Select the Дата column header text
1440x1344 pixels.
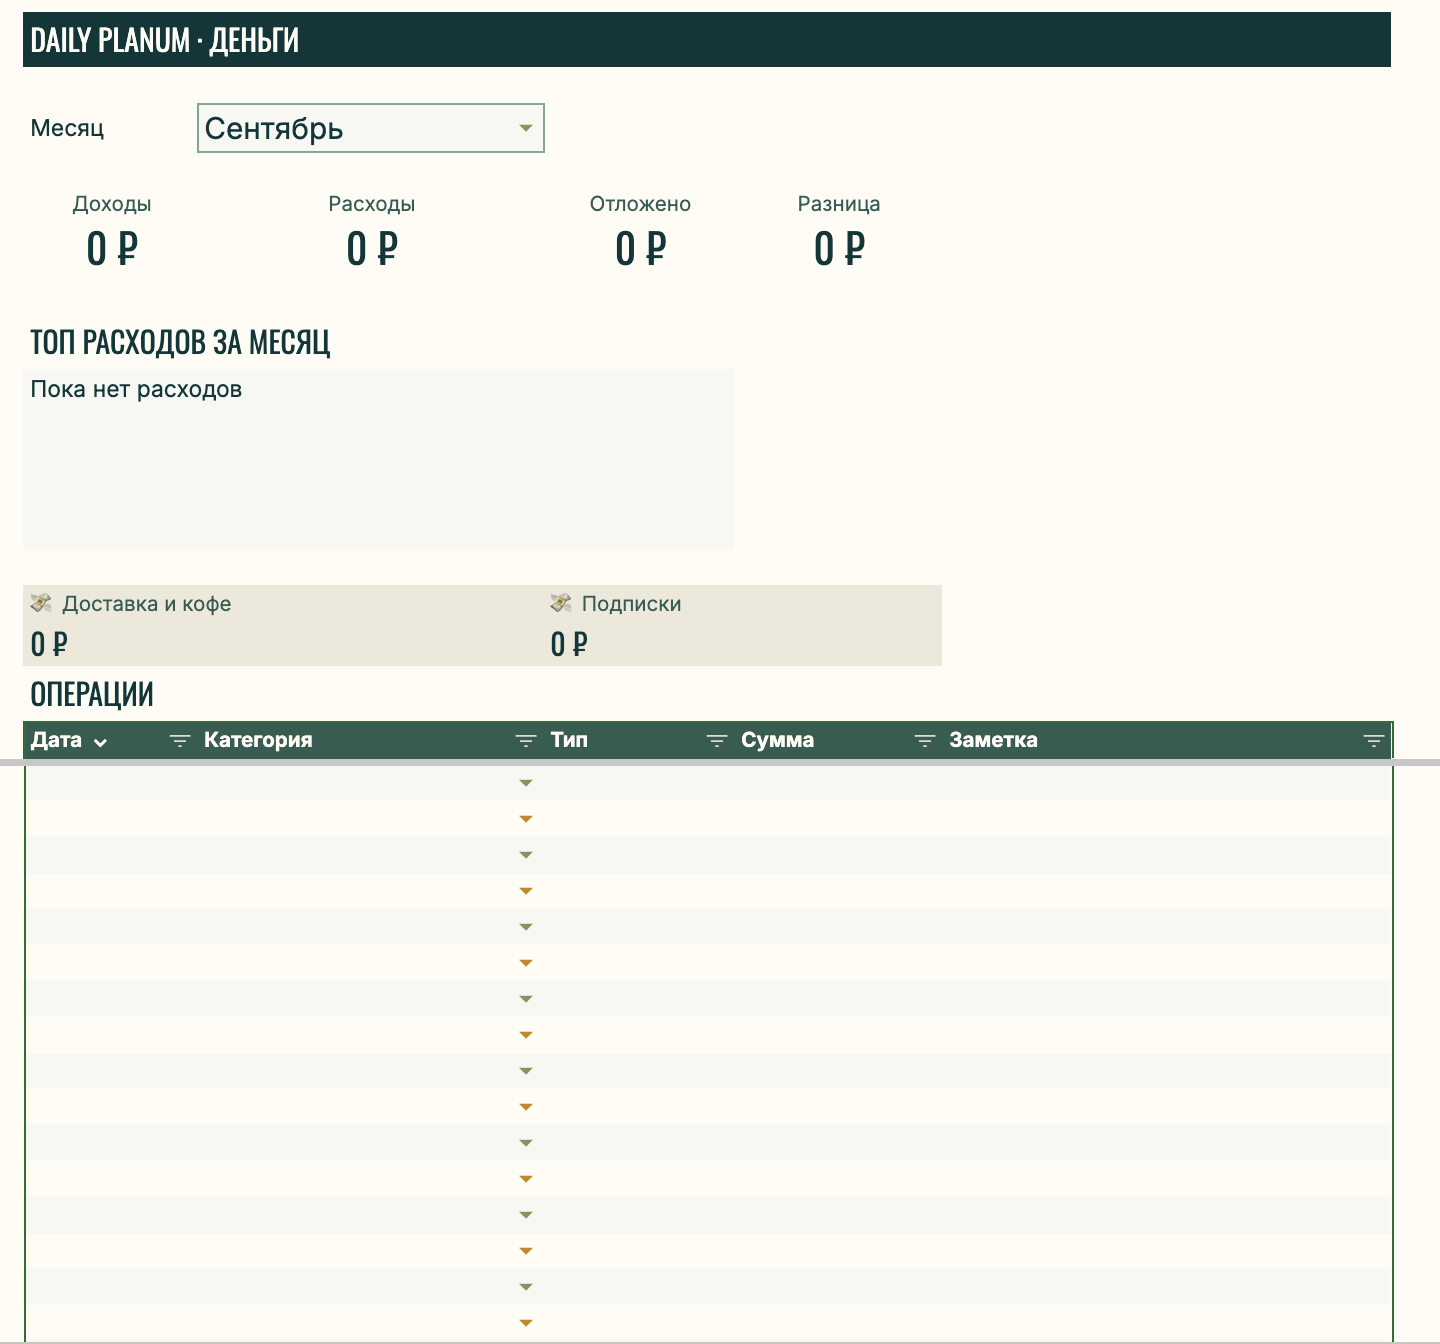click(56, 740)
